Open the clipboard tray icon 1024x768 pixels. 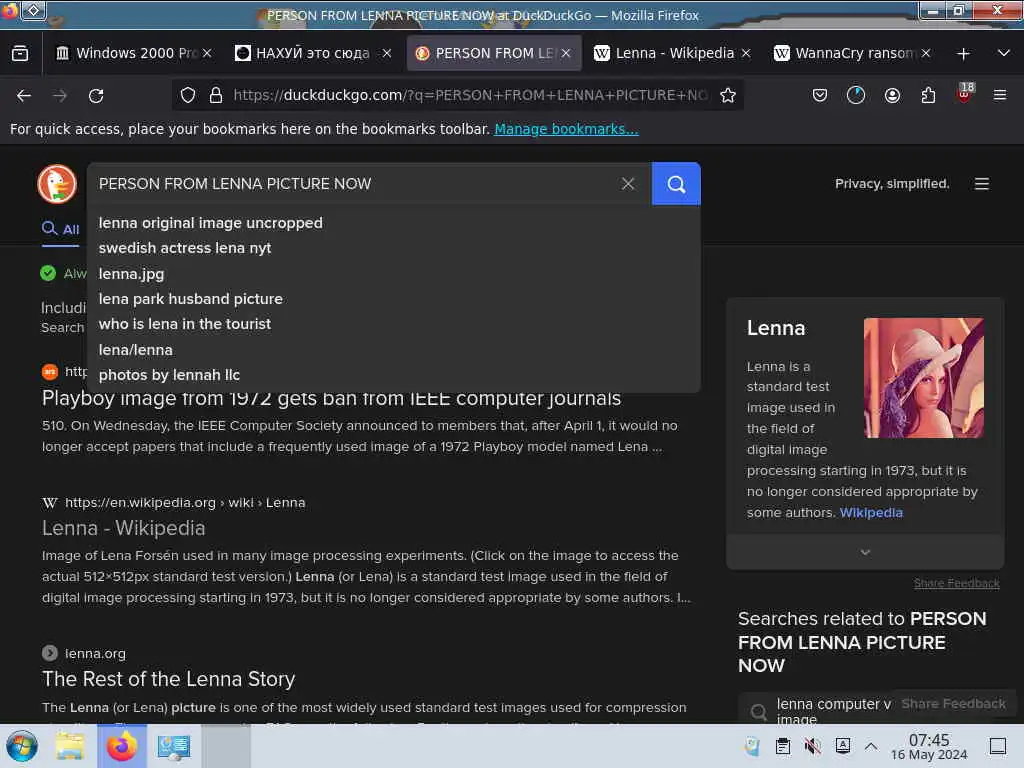pyautogui.click(x=782, y=746)
